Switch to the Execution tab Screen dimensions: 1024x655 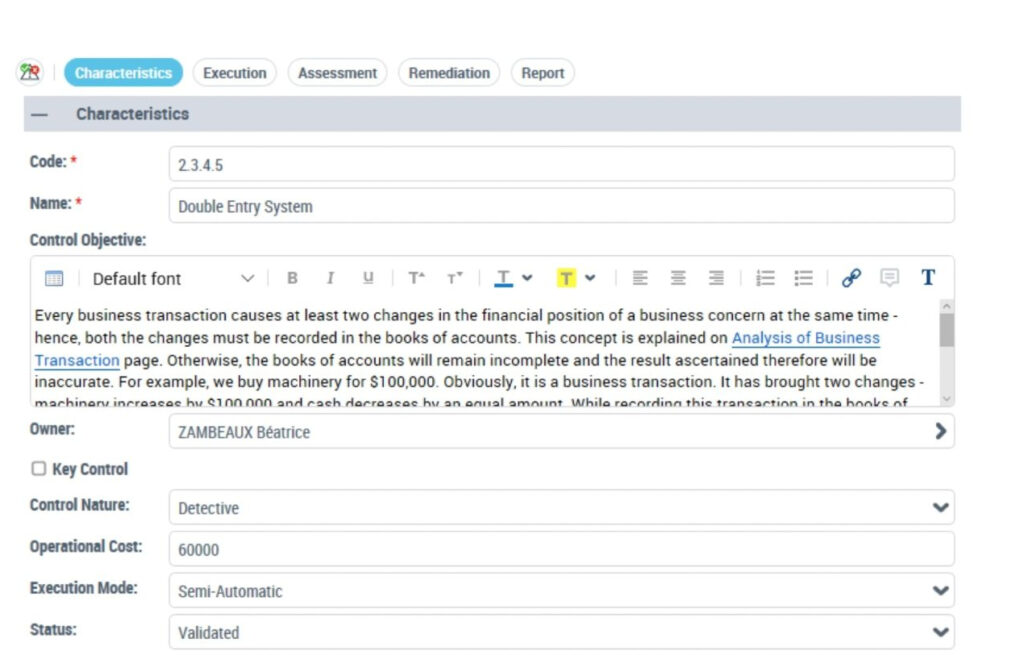pyautogui.click(x=234, y=73)
